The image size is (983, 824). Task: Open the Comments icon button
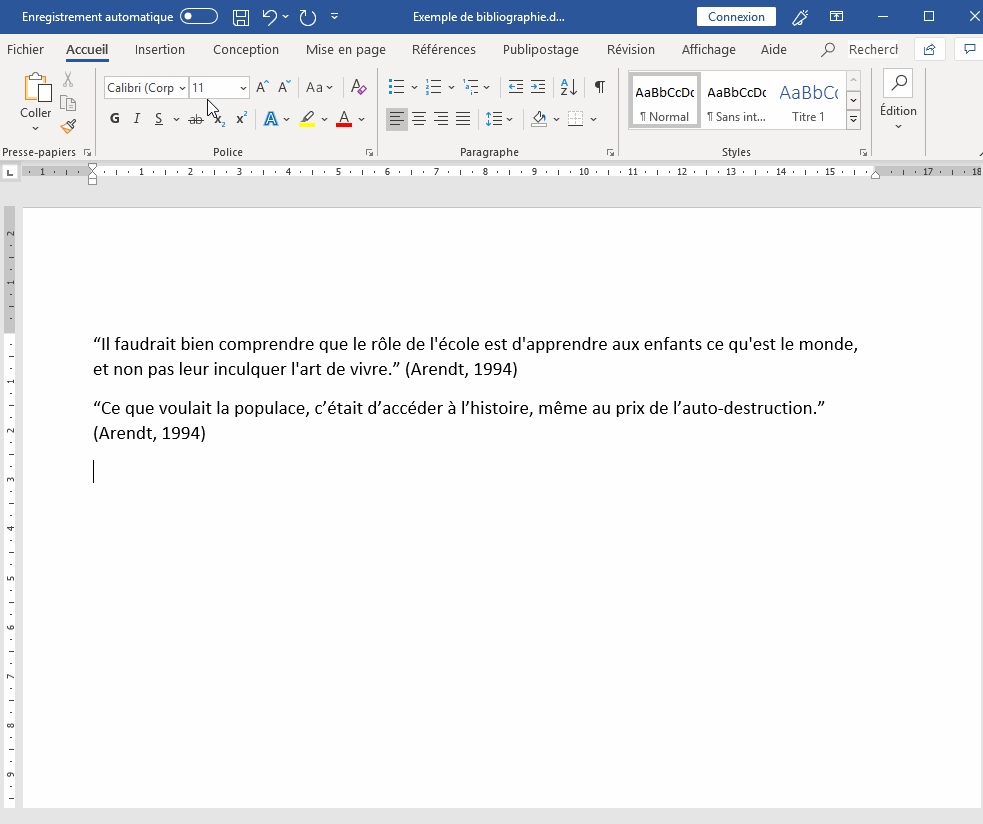coord(969,50)
